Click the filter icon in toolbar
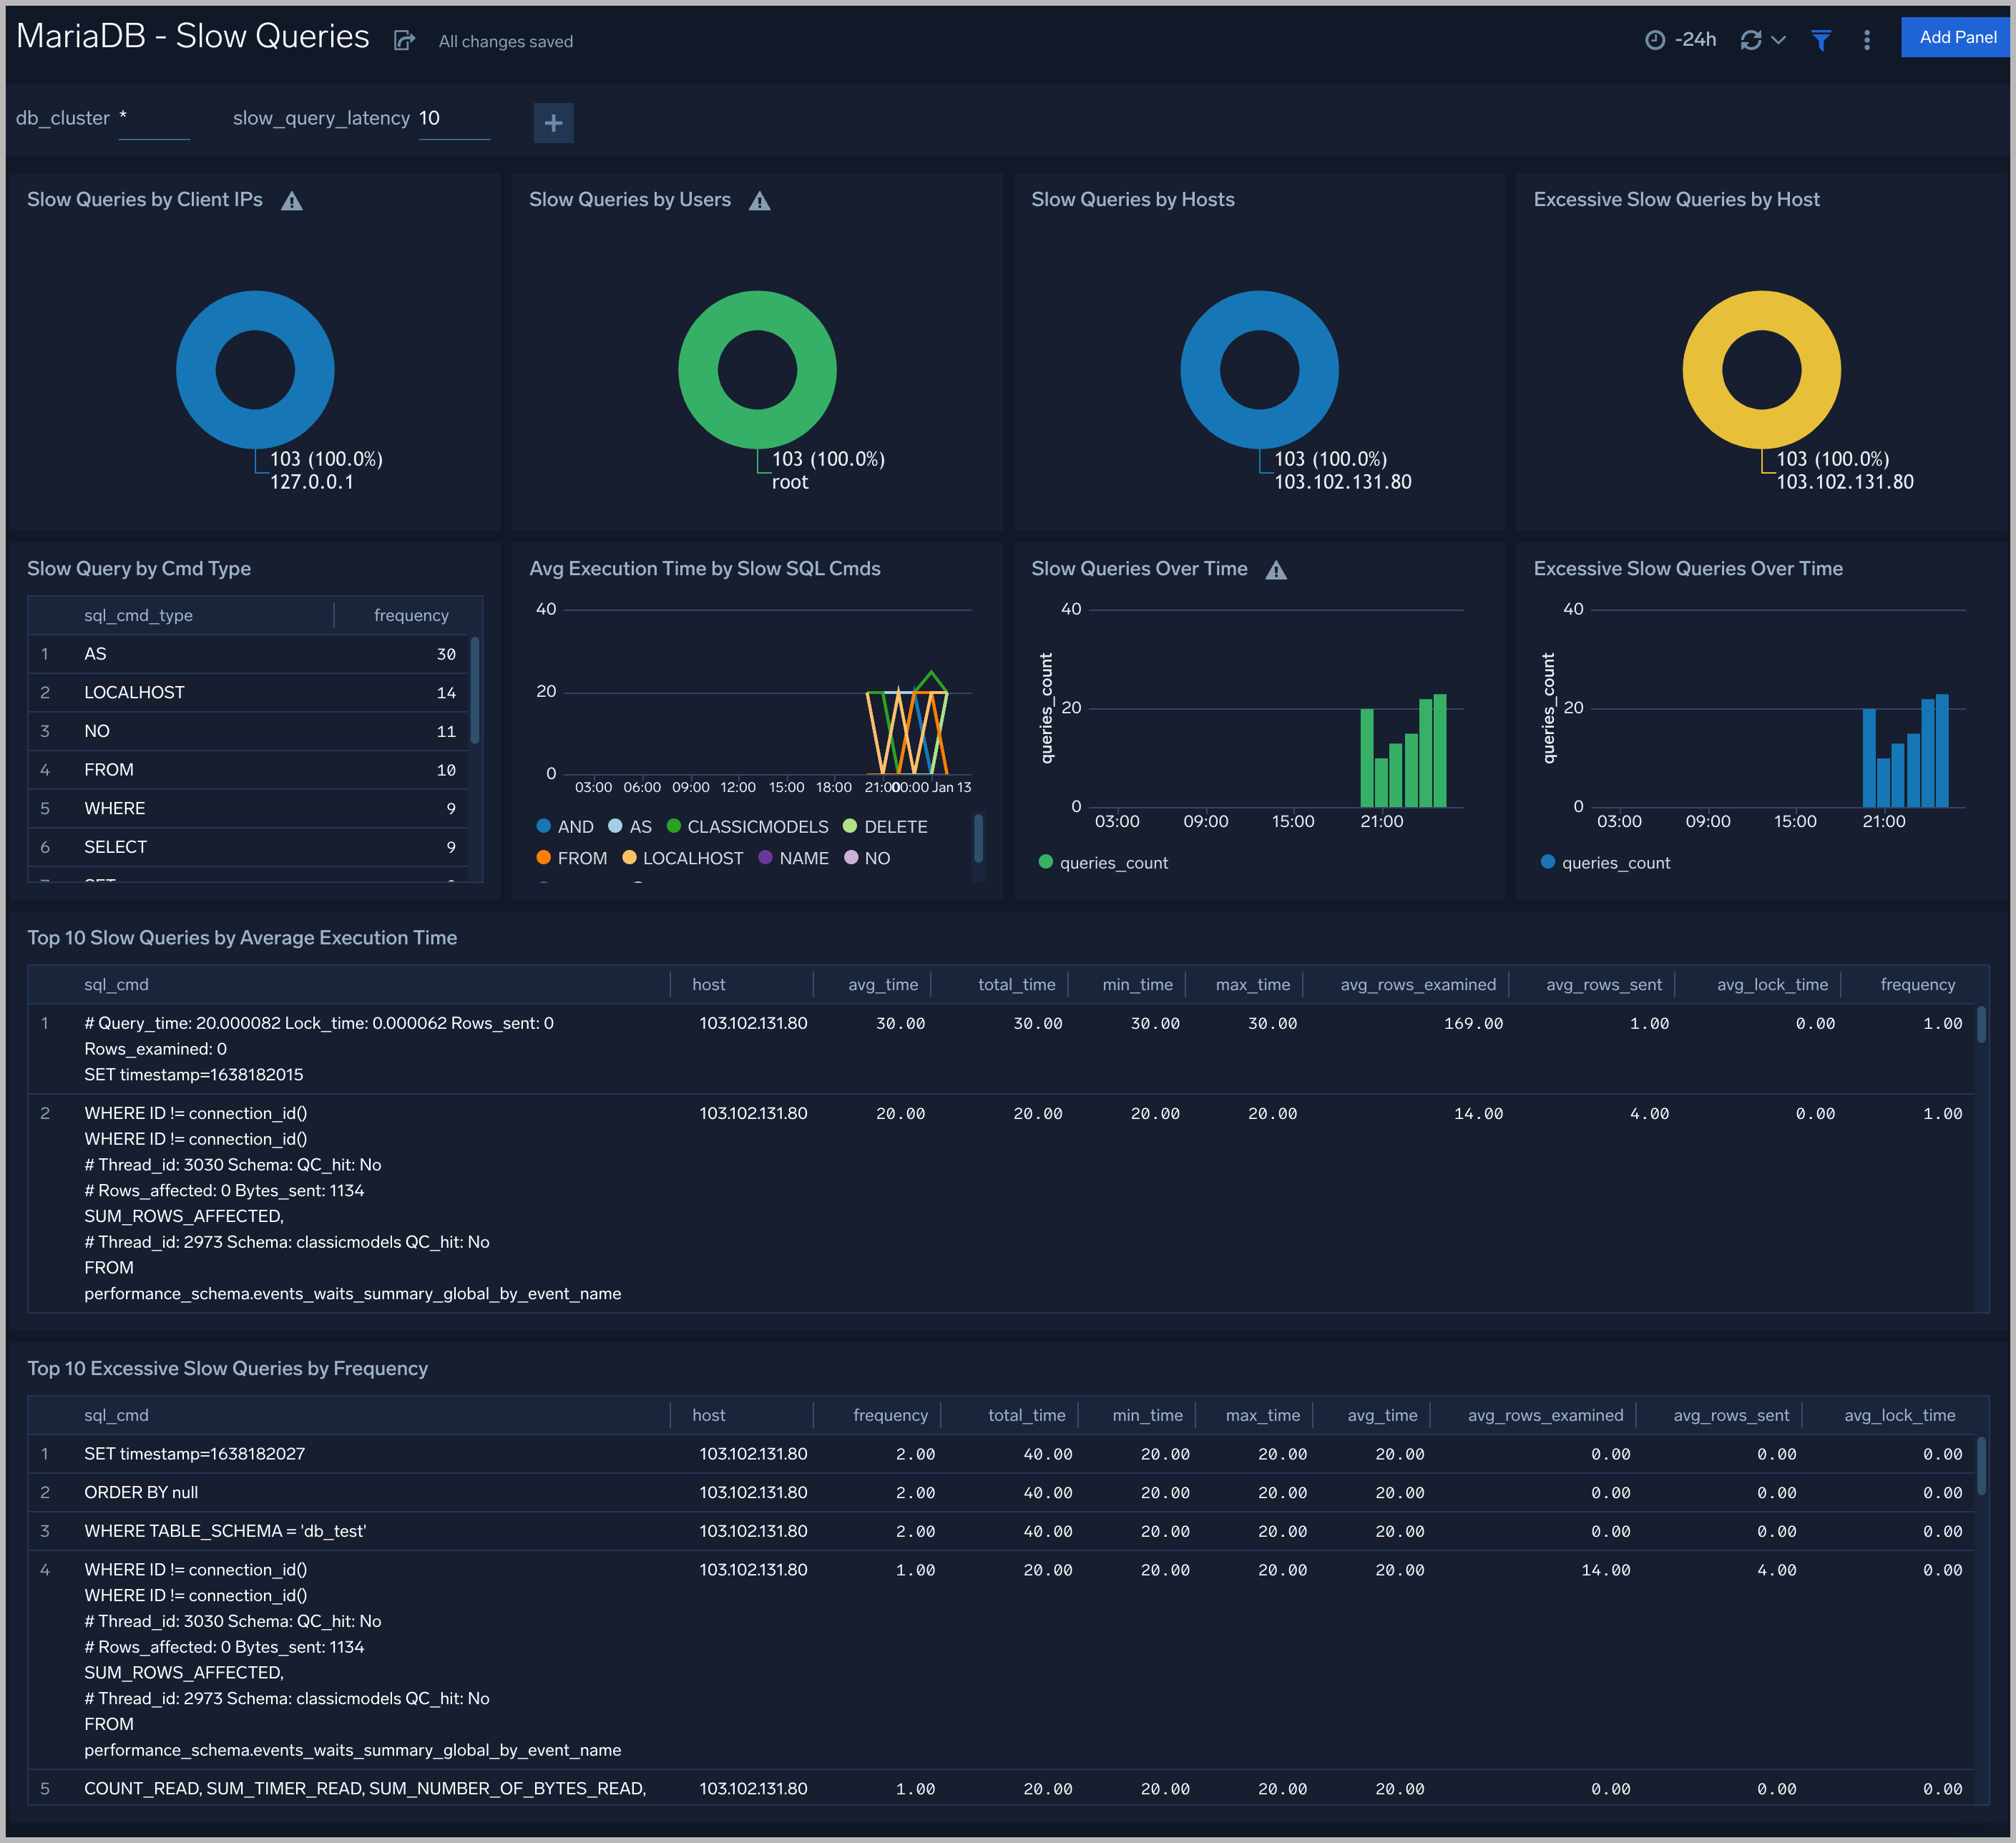The width and height of the screenshot is (2016, 1843). click(x=1823, y=39)
